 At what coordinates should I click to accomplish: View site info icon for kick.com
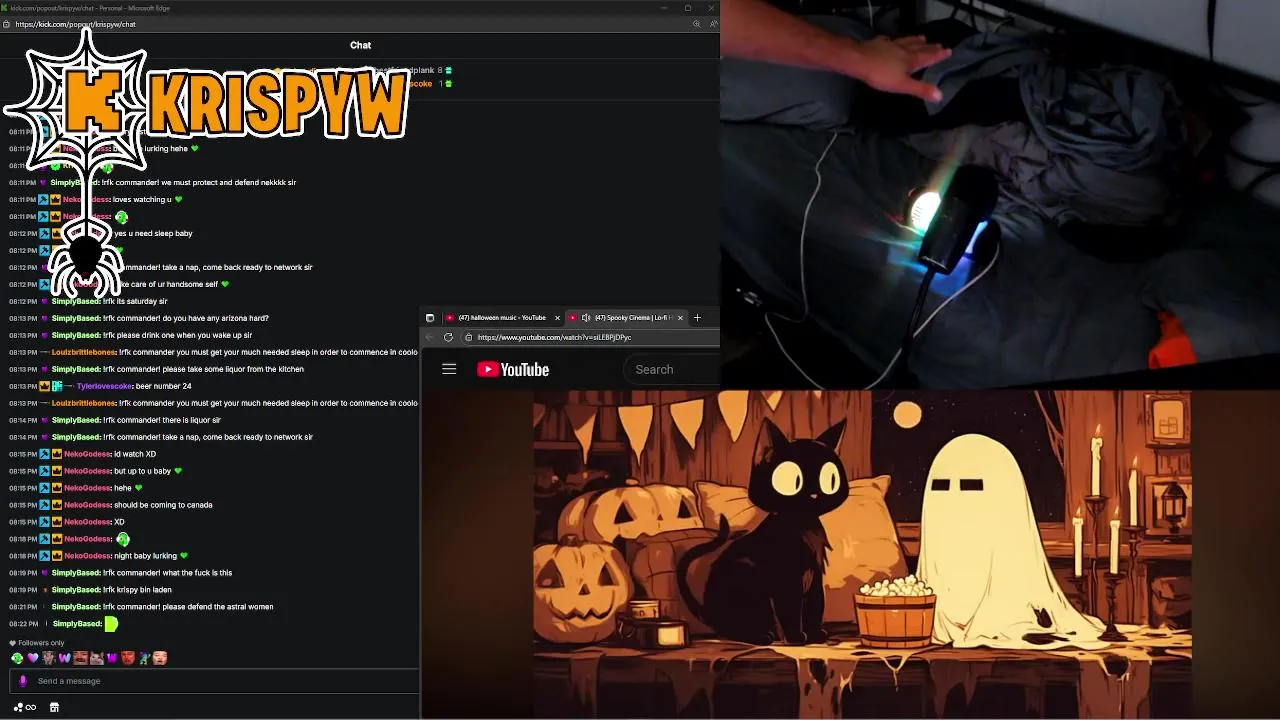click(8, 24)
